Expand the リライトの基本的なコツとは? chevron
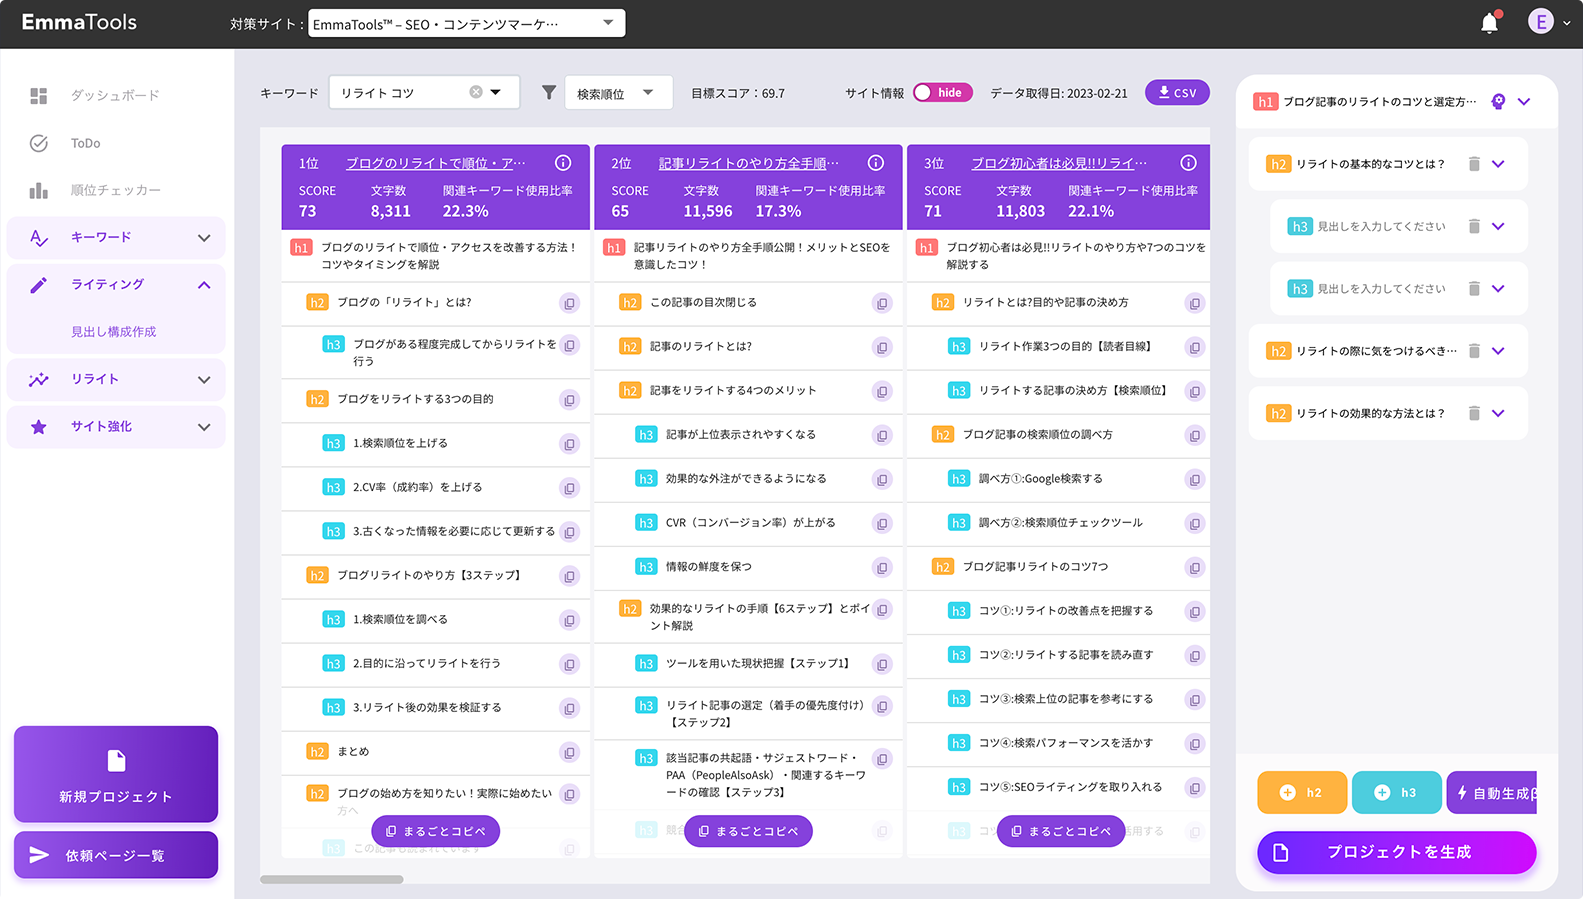The height and width of the screenshot is (899, 1583). click(x=1498, y=164)
